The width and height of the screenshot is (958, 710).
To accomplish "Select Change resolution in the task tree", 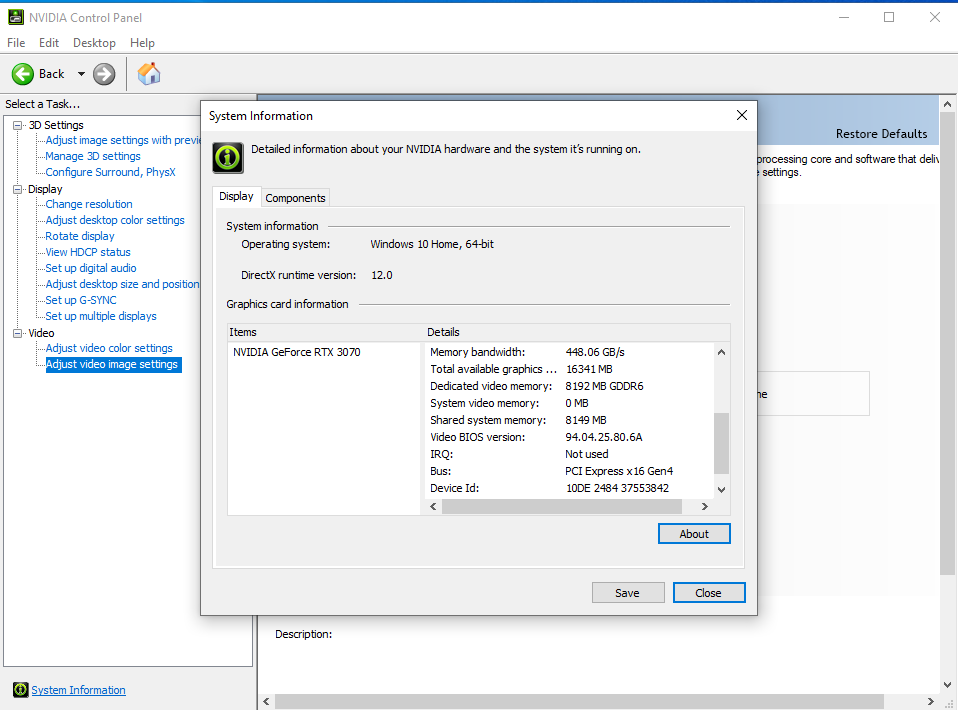I will coord(89,204).
